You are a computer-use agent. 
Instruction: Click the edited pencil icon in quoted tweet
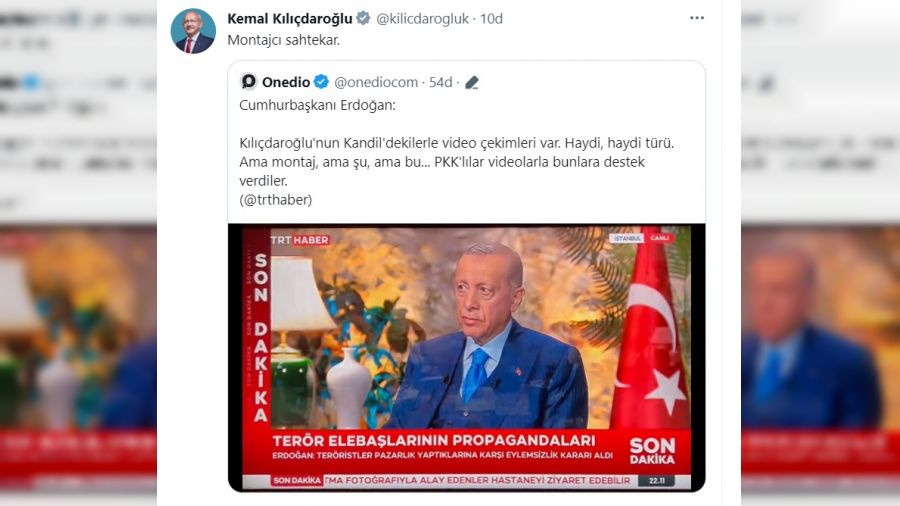472,83
